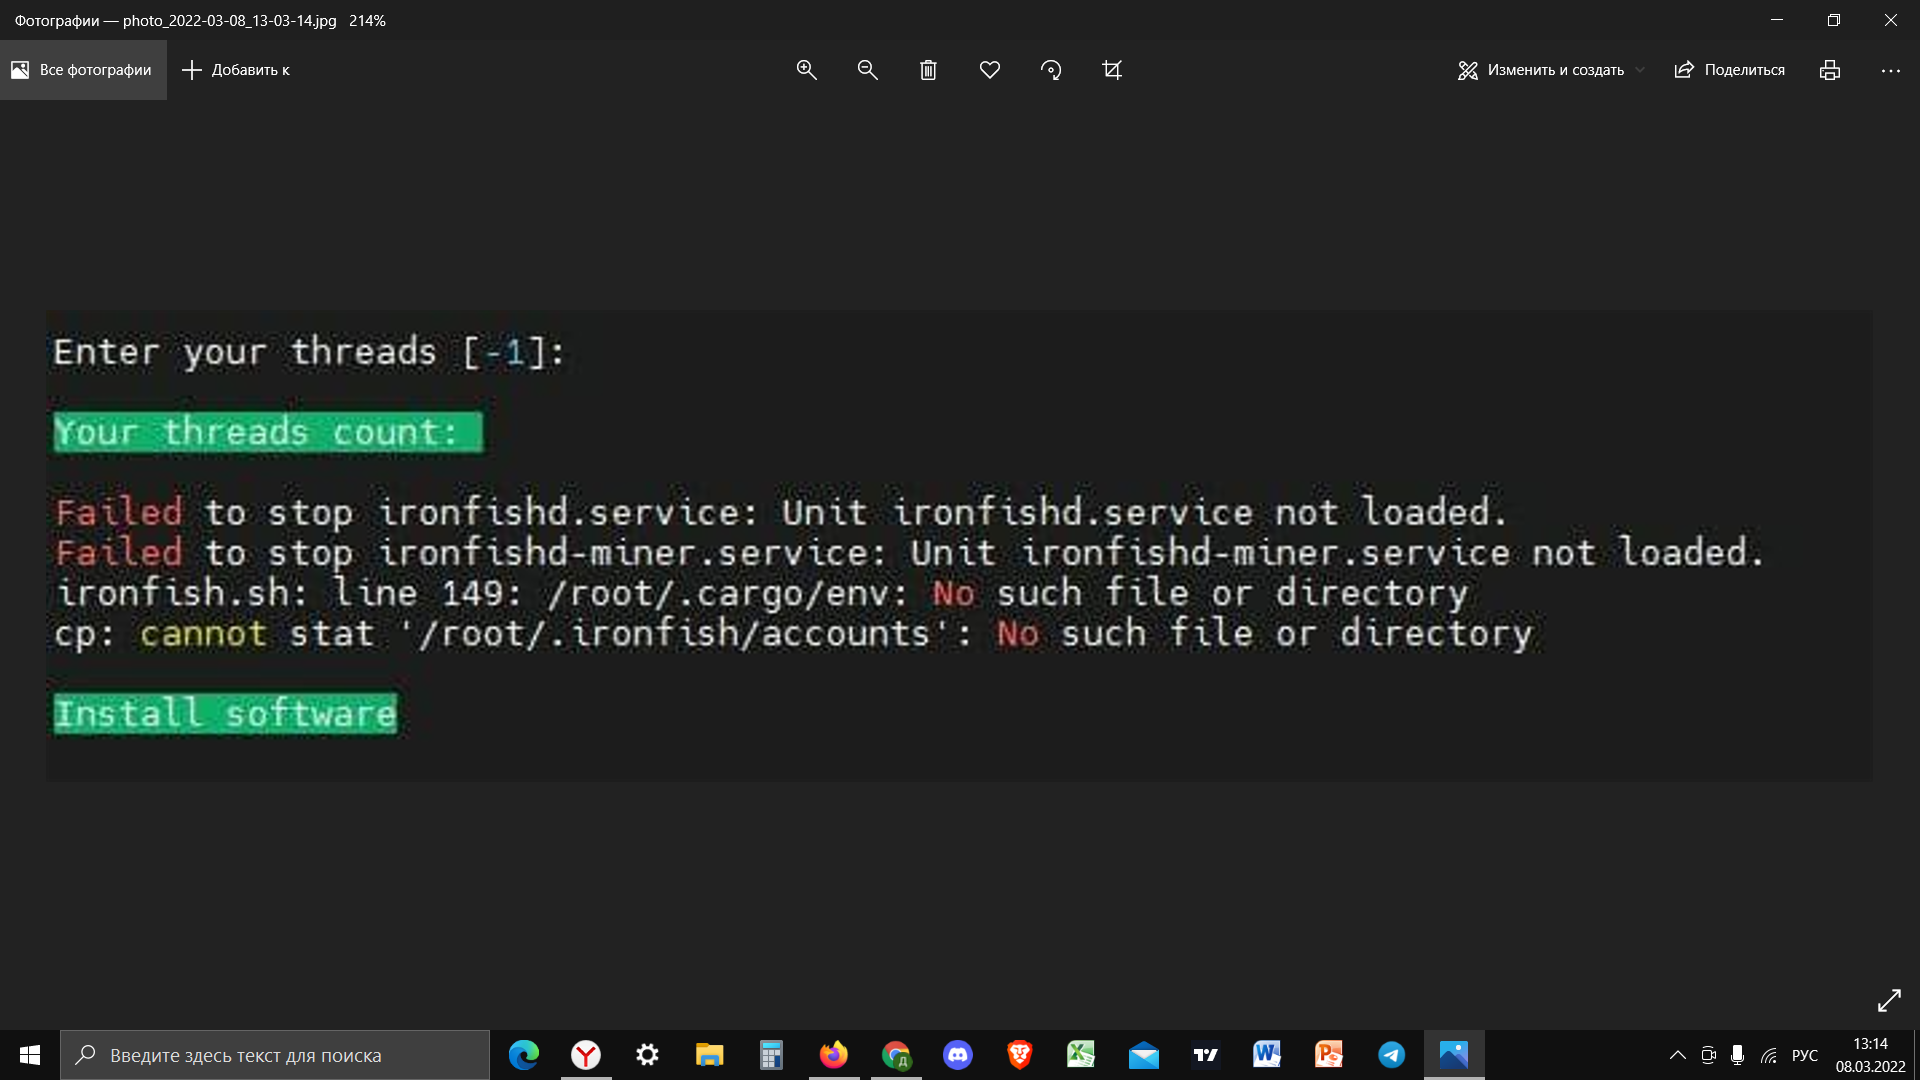This screenshot has width=1920, height=1080.
Task: Open Settings gear from taskbar
Action: [648, 1055]
